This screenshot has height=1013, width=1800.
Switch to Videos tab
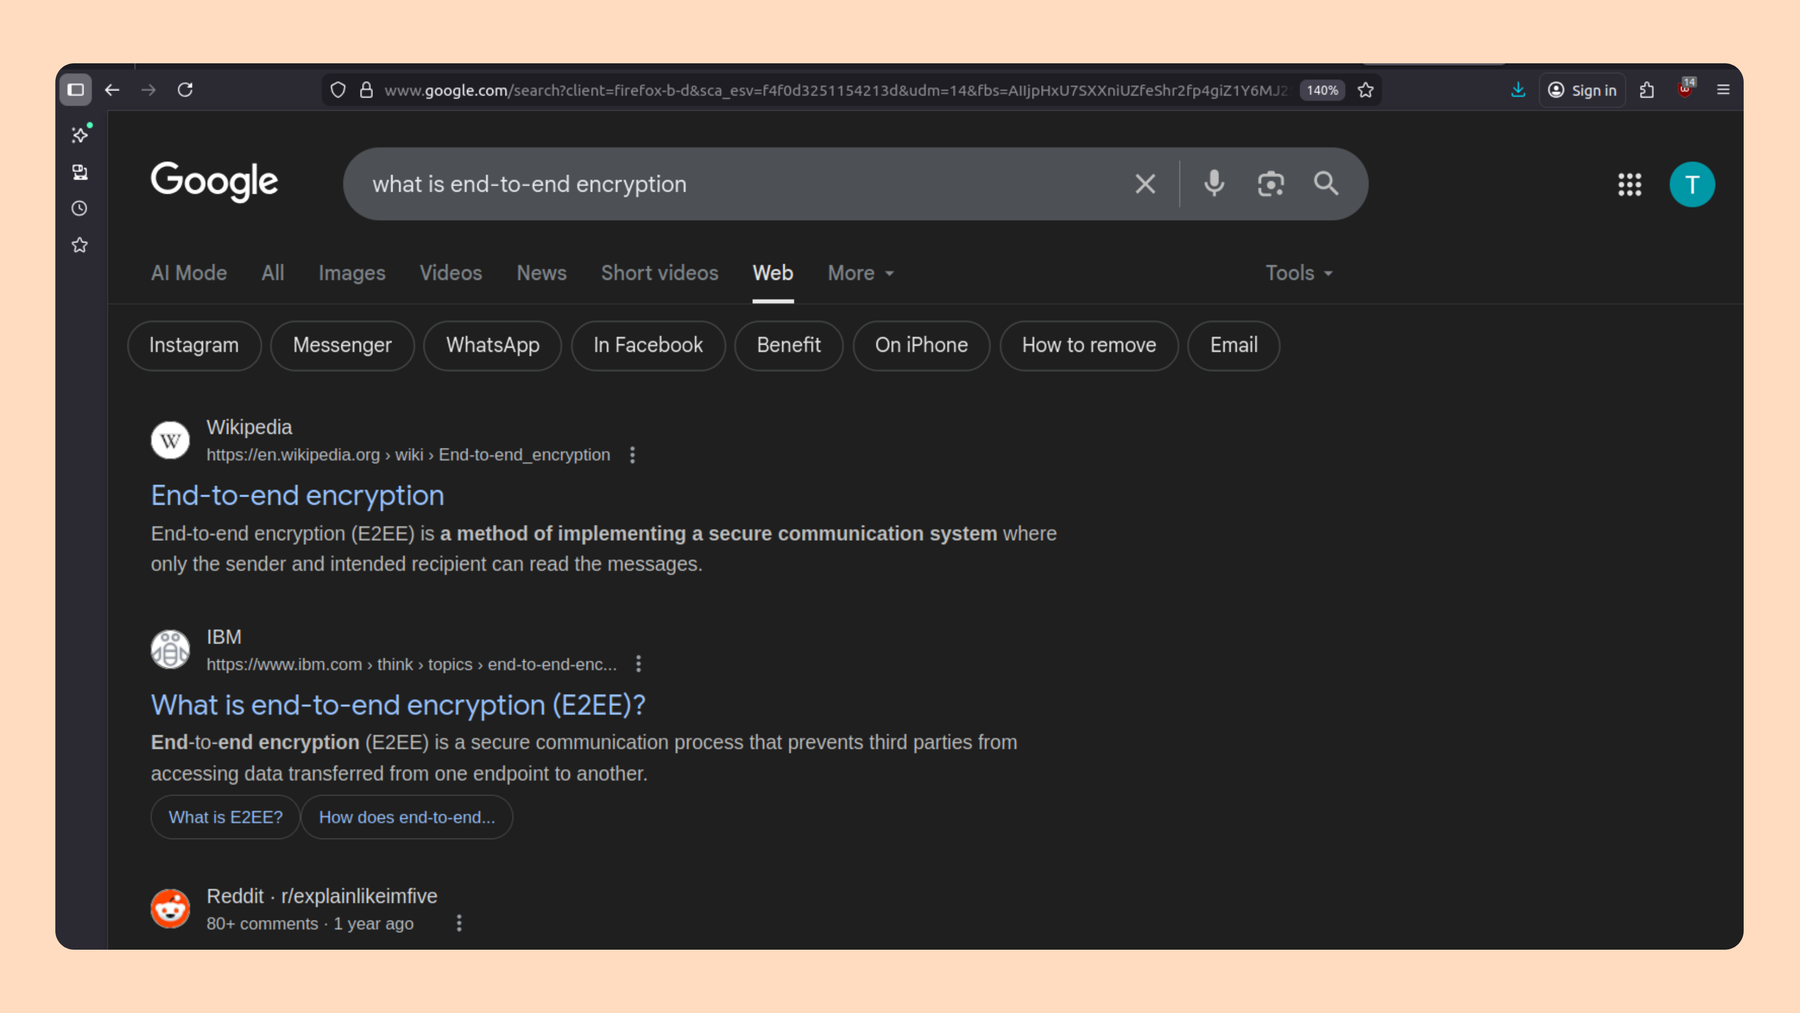point(451,273)
